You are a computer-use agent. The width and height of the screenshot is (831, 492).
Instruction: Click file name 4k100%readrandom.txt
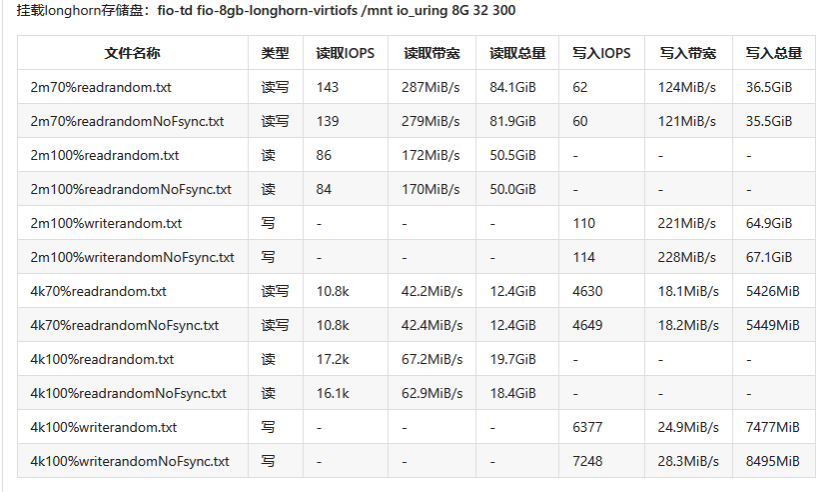(102, 359)
